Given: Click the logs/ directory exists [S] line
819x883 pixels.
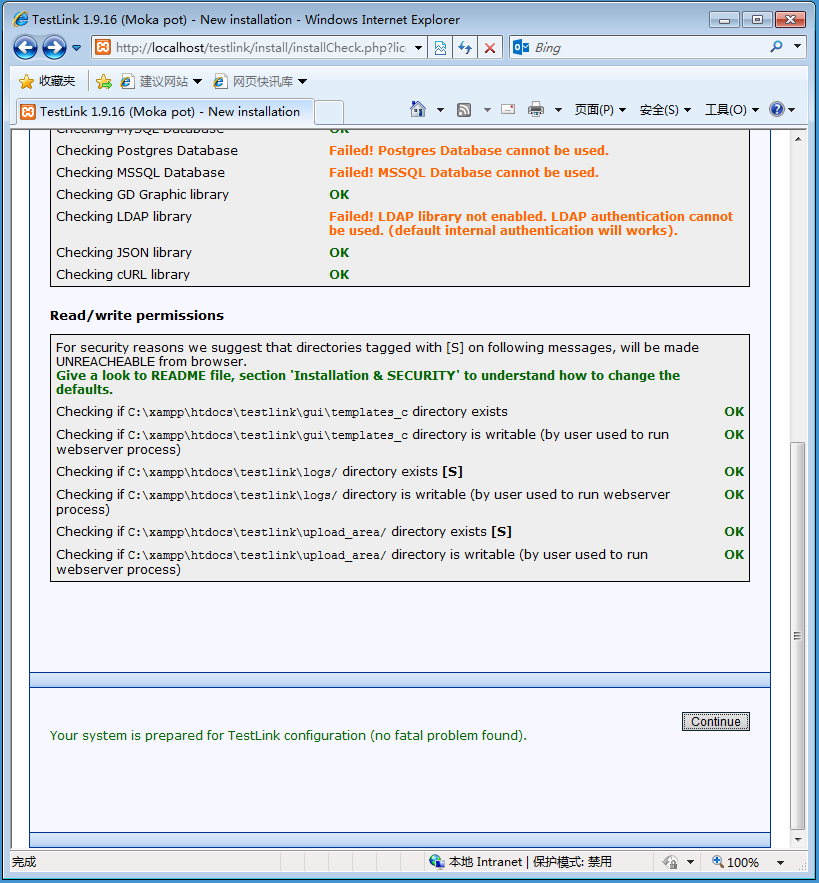Looking at the screenshot, I should point(259,471).
